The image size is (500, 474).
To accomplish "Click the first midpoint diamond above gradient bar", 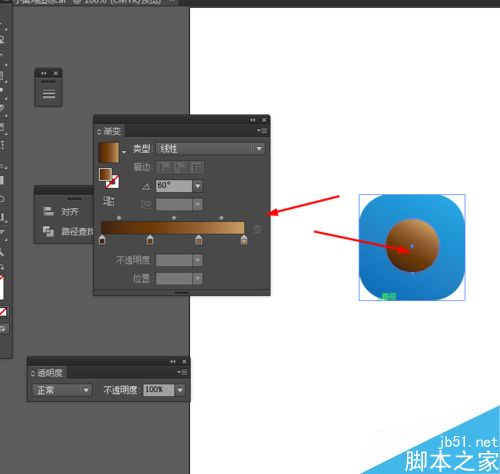I will (119, 218).
